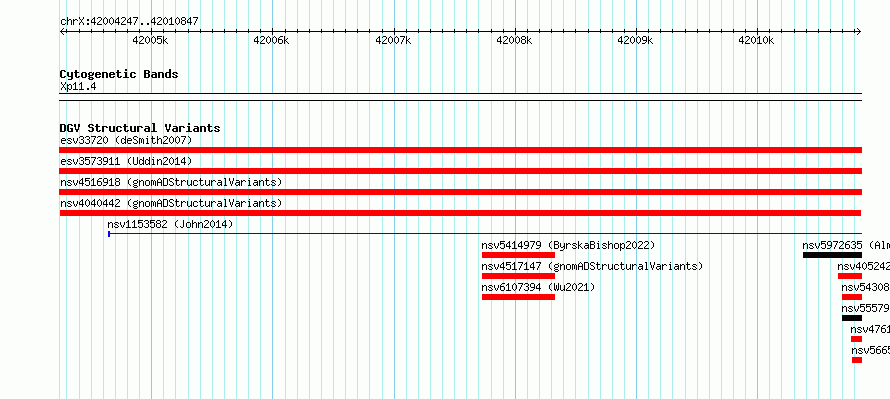The image size is (890, 399).
Task: Click the 42009k ruler label
Action: (635, 40)
